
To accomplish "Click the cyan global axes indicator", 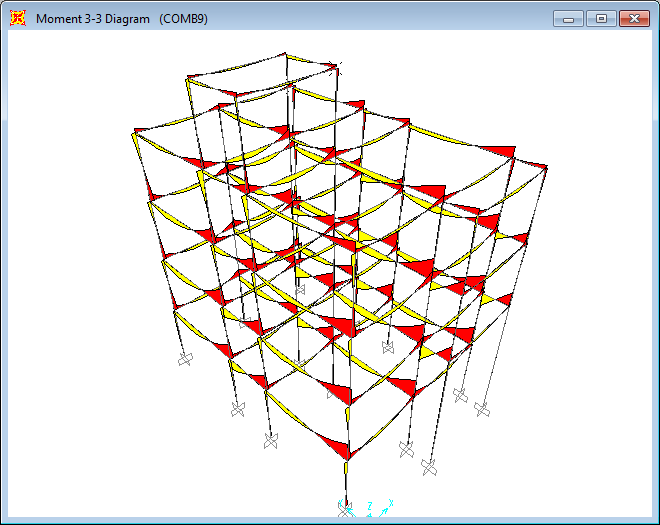I will [377, 509].
